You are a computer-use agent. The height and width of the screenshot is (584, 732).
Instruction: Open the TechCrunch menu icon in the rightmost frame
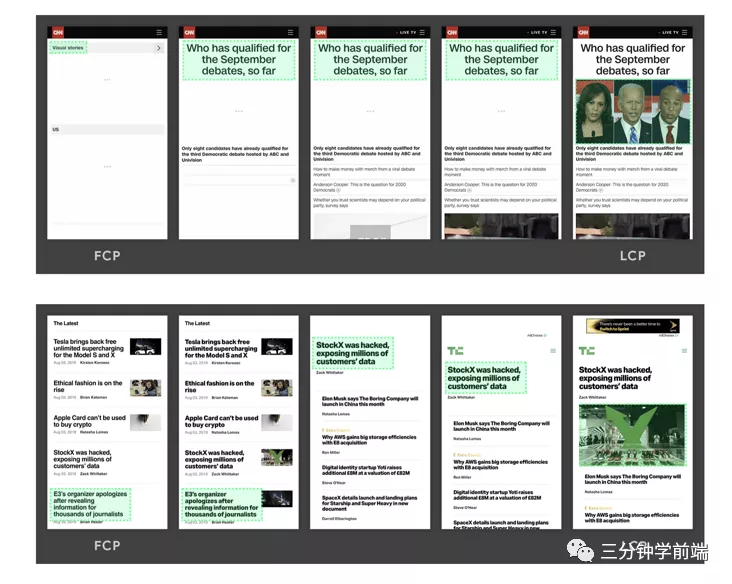(684, 351)
